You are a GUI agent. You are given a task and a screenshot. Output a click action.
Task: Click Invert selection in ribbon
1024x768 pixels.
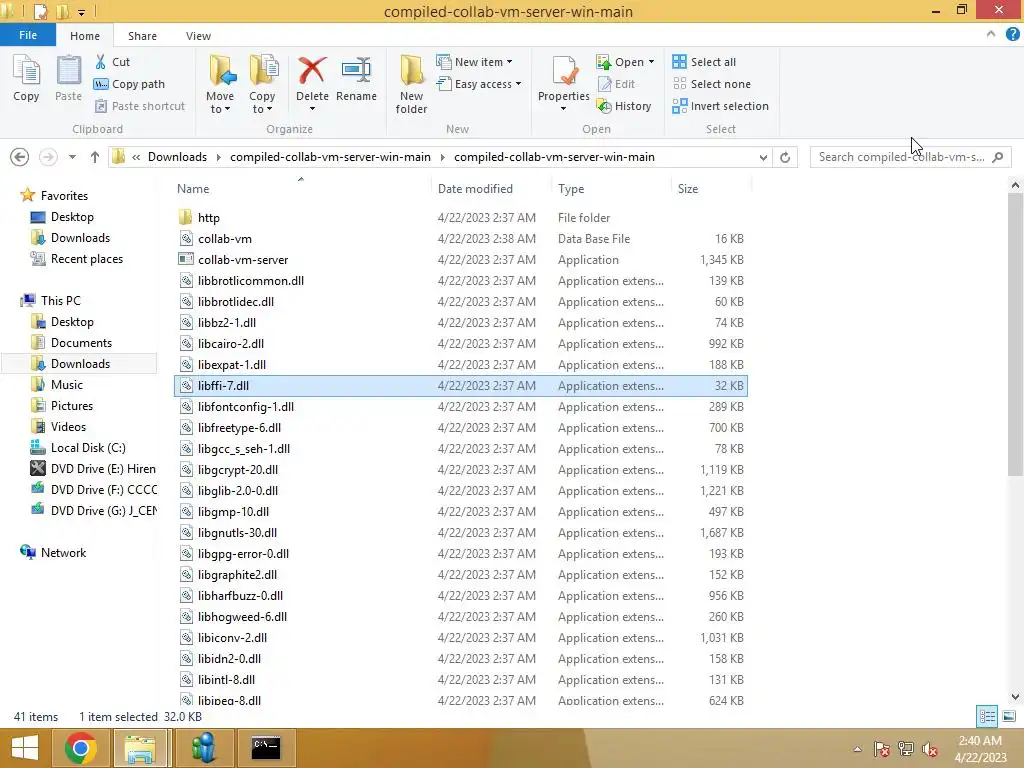pyautogui.click(x=721, y=106)
